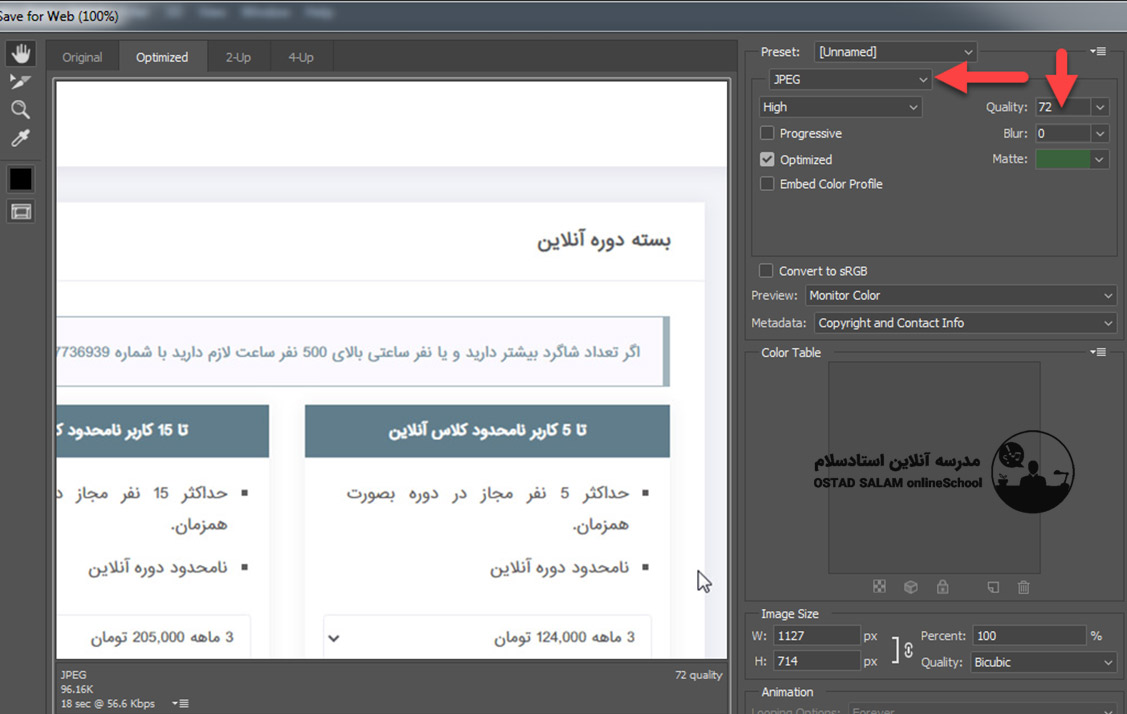Select the Zoom tool
This screenshot has width=1127, height=714.
[20, 109]
